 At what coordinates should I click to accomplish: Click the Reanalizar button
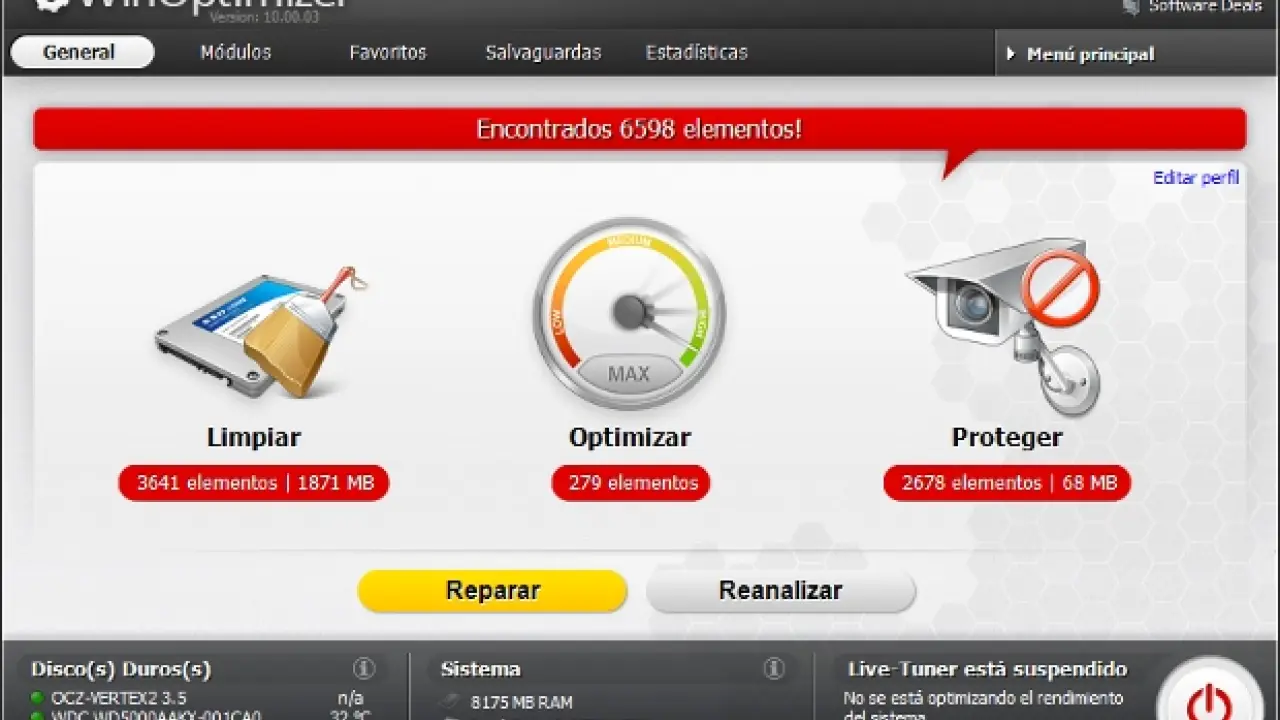pos(780,591)
